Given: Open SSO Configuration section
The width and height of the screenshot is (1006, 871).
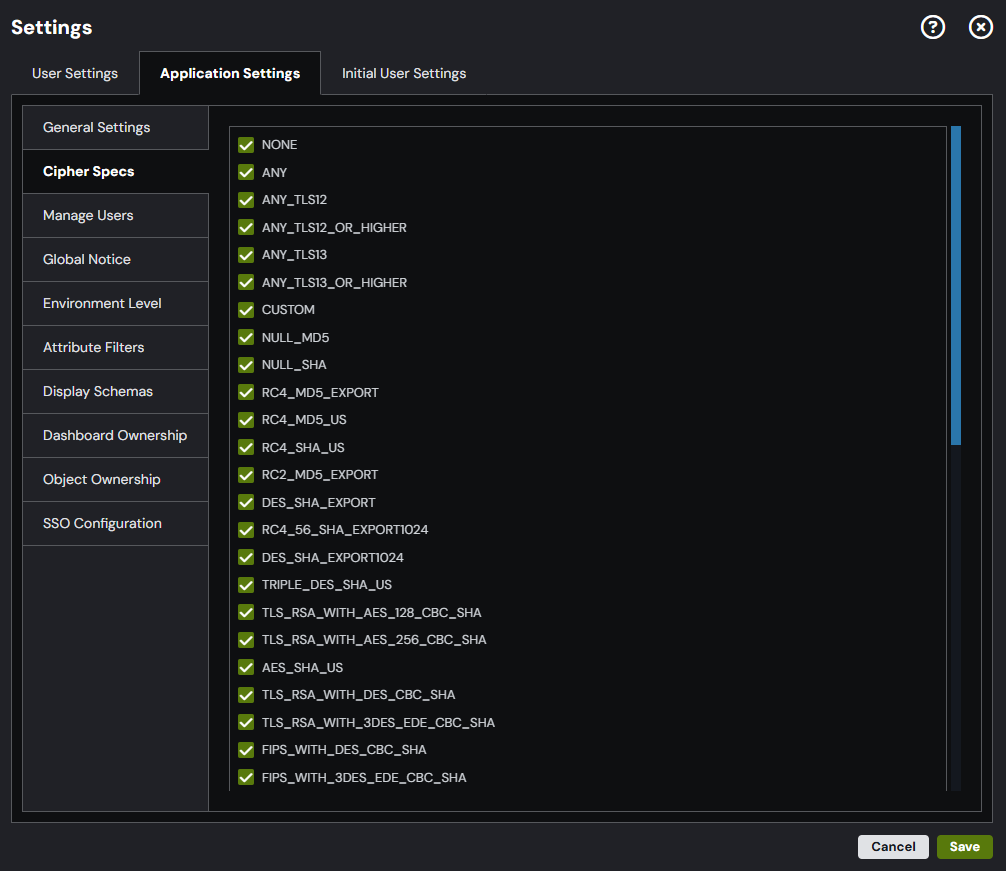Looking at the screenshot, I should click(115, 523).
